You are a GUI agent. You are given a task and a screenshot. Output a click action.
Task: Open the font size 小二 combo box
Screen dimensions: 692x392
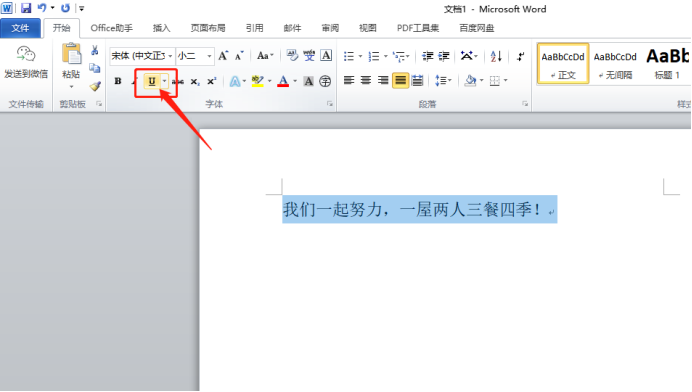pos(195,56)
